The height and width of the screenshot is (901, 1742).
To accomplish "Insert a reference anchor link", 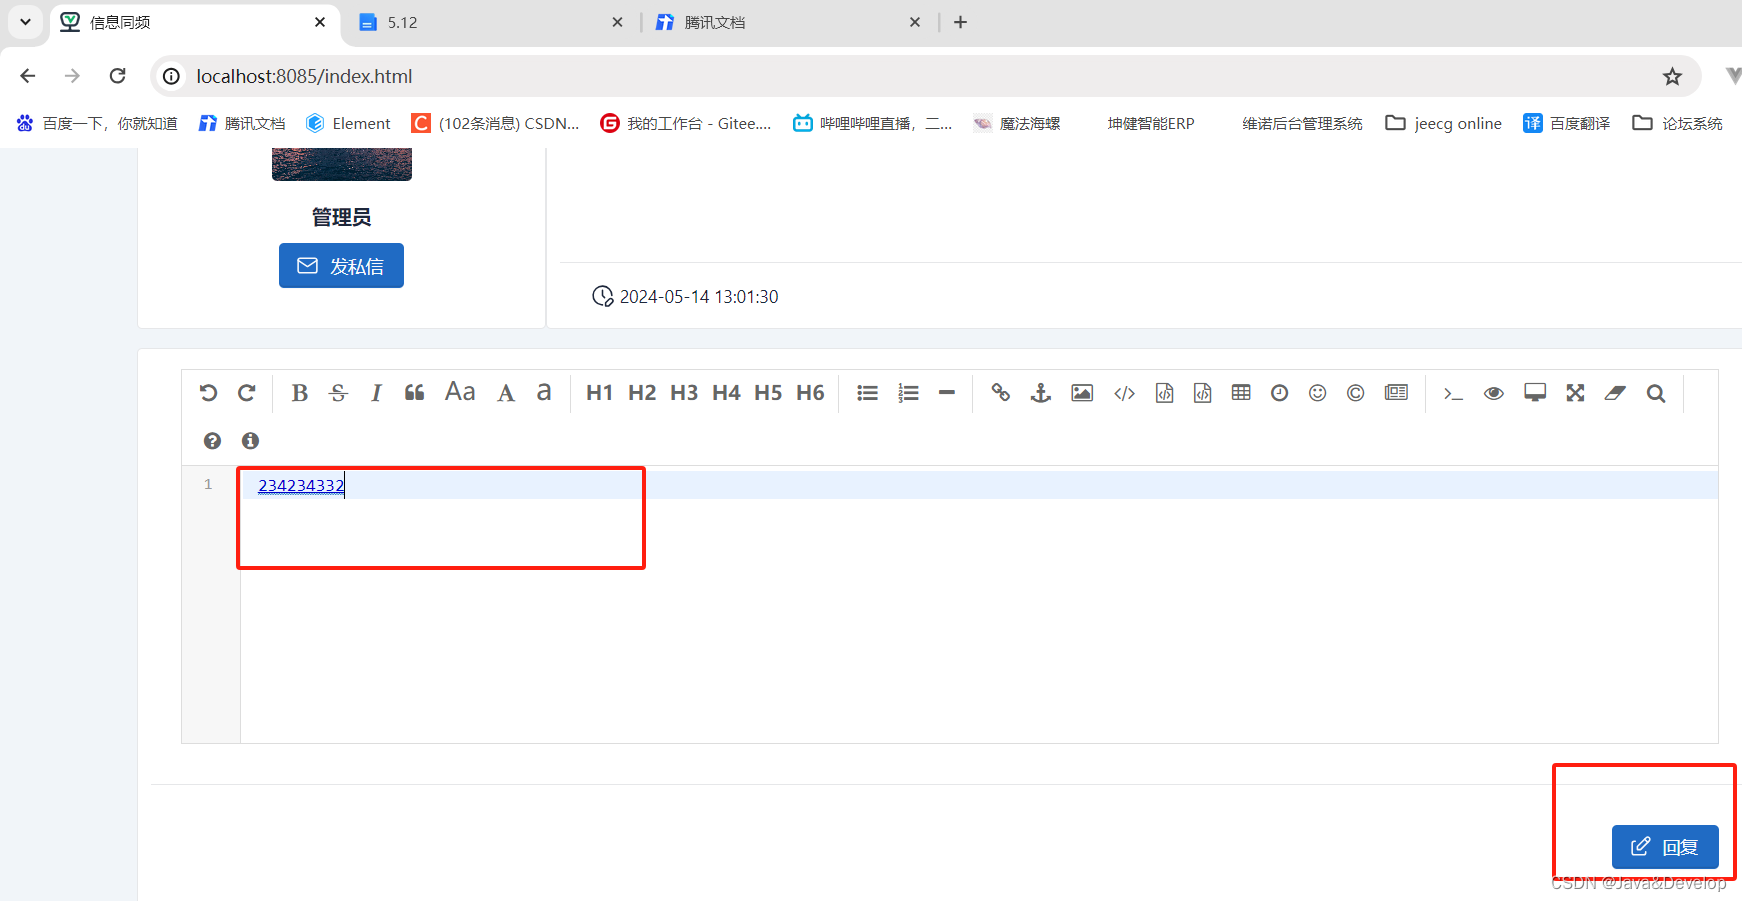I will pos(1041,393).
